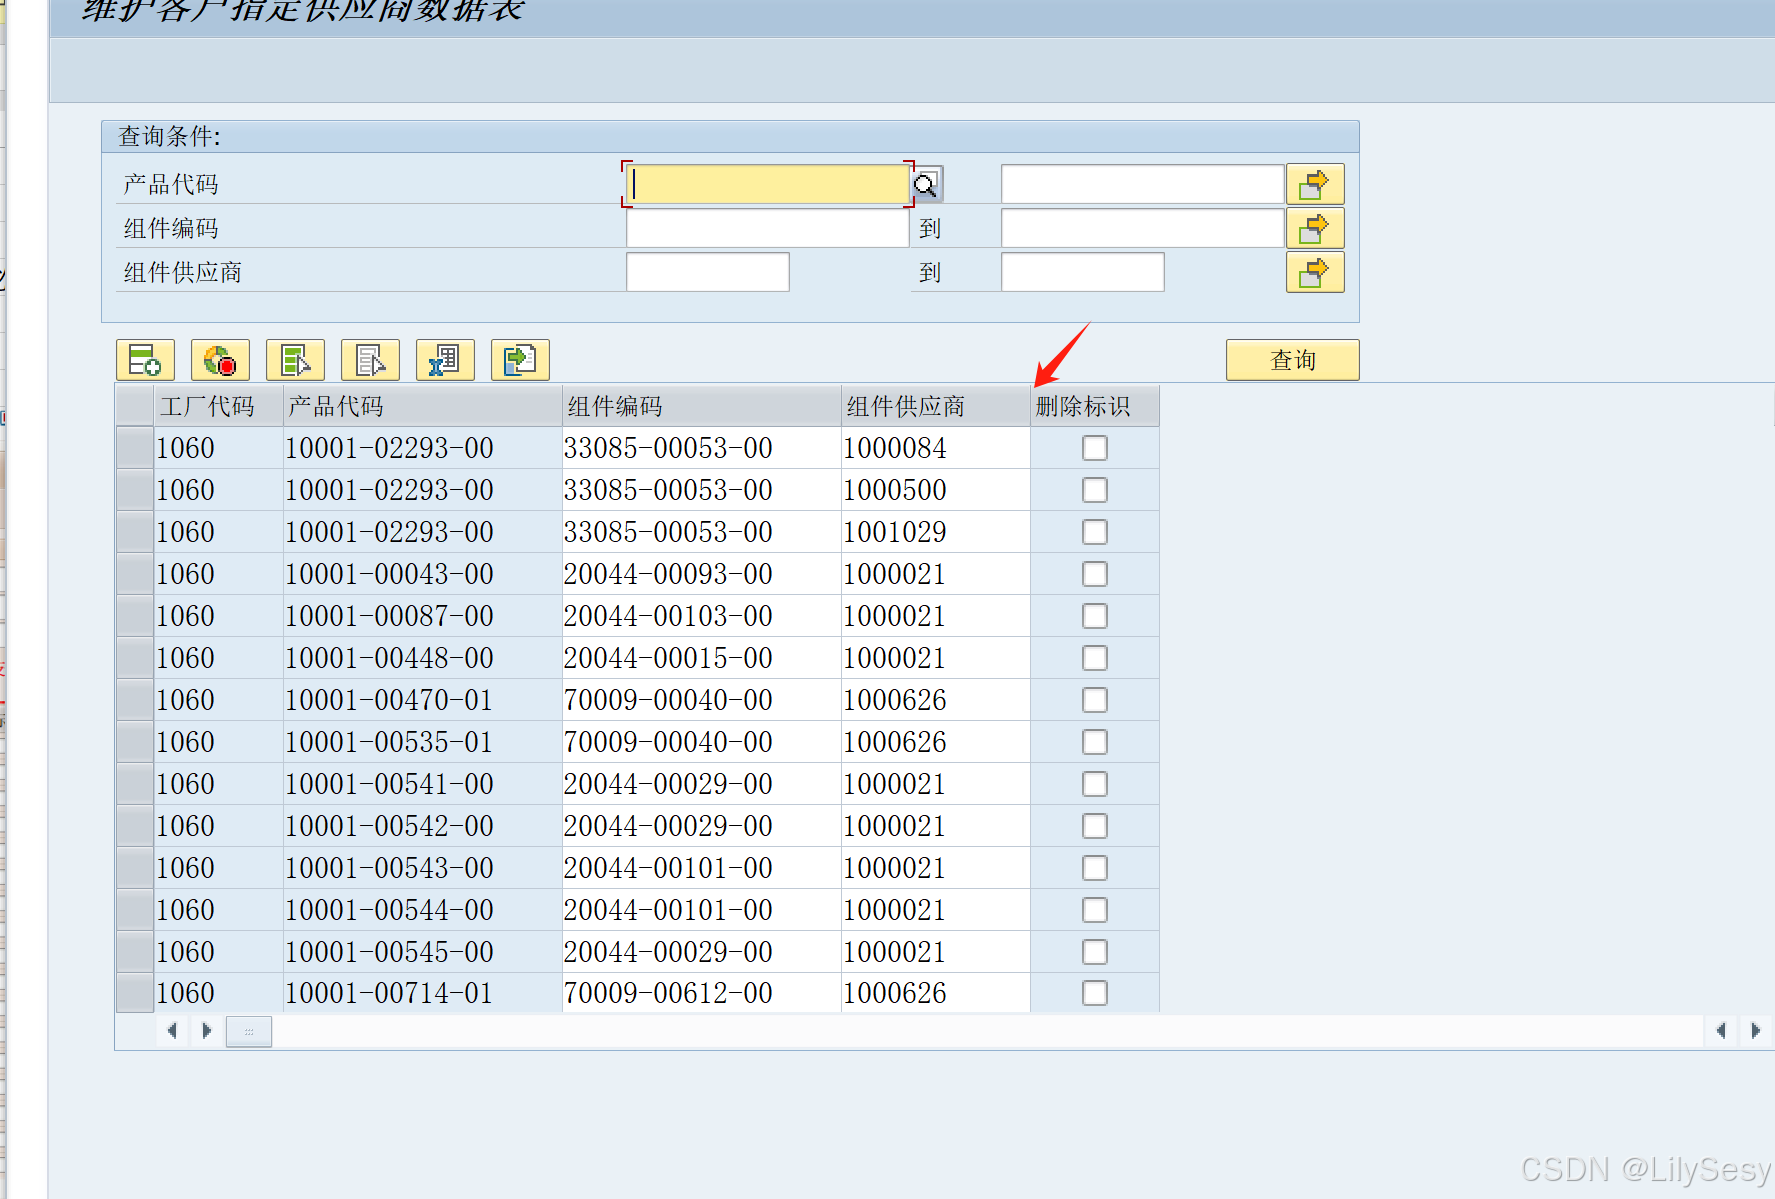Click the multiple selection icon beside 组件编码

(x=1314, y=228)
